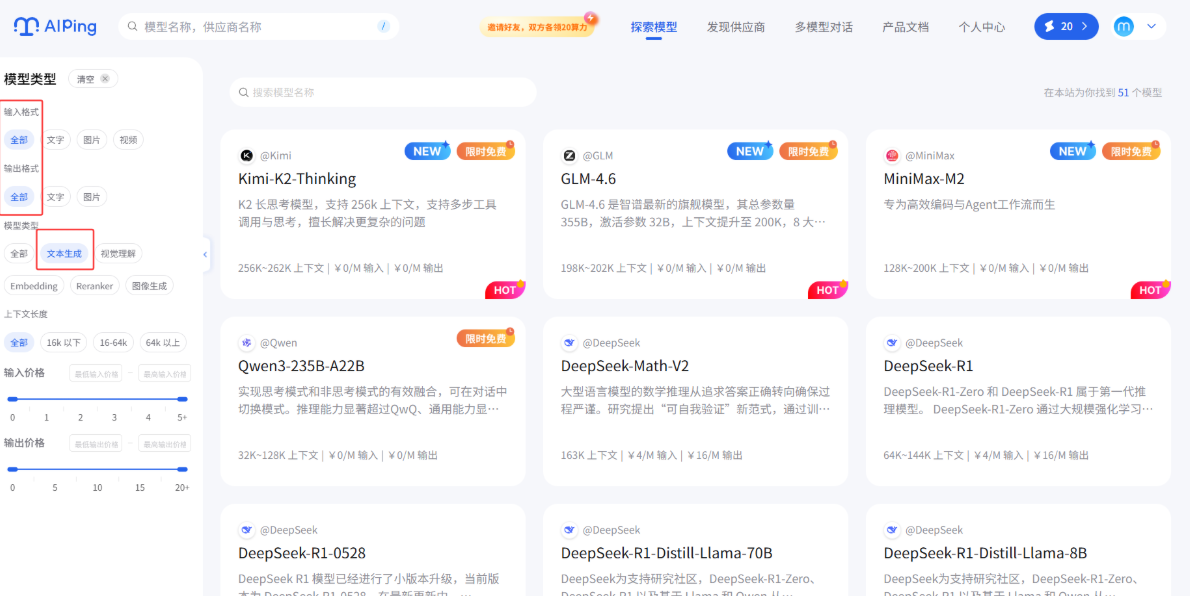Image resolution: width=1190 pixels, height=597 pixels.
Task: Click the GLM provider icon on GLM-4.6 card
Action: [x=569, y=155]
